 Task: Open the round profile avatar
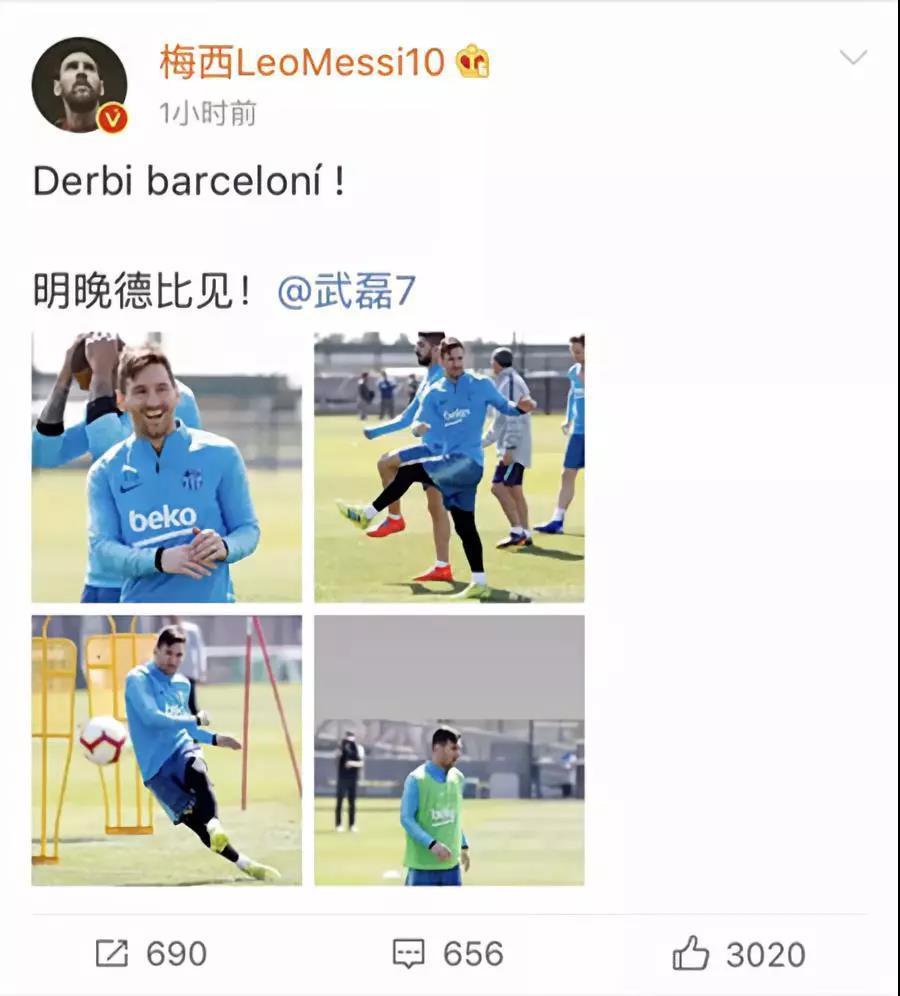tap(79, 84)
